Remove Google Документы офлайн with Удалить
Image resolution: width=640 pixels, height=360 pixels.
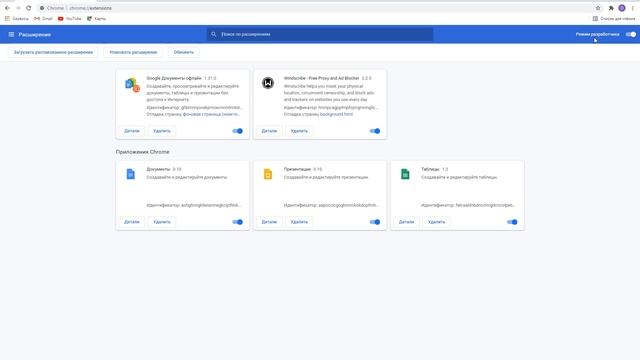coord(162,131)
